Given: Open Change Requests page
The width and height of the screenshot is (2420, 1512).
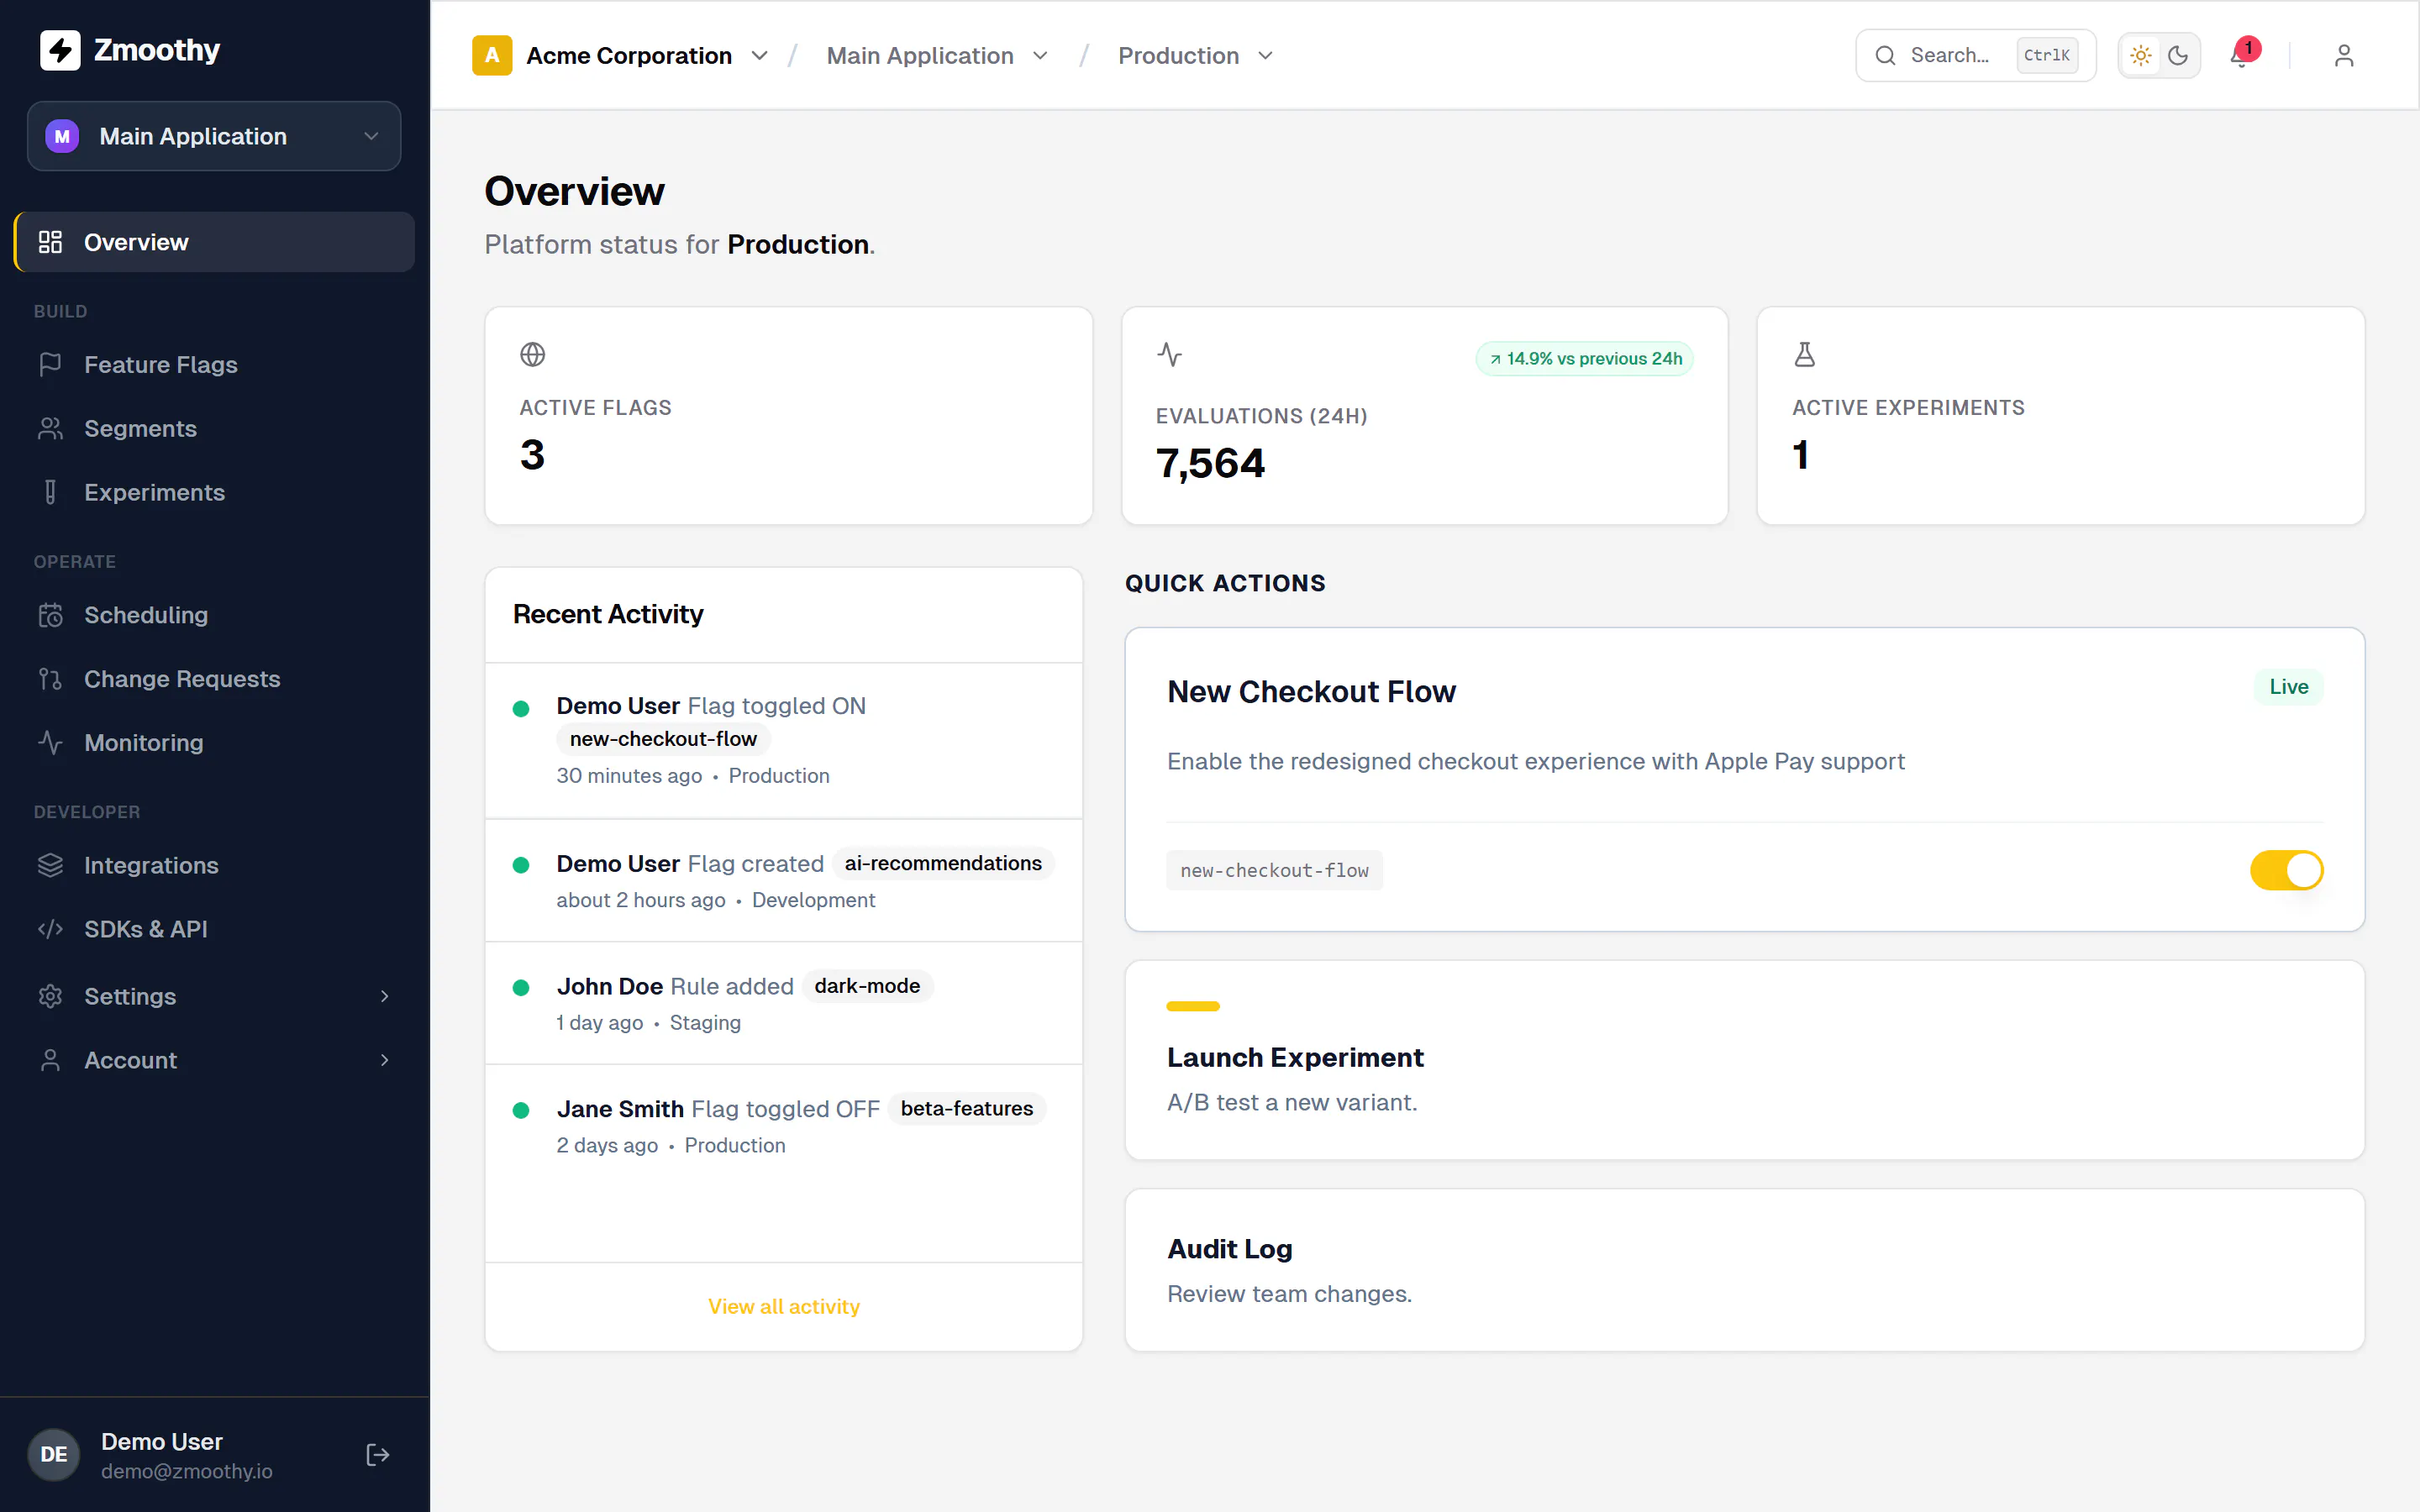Looking at the screenshot, I should (214, 679).
